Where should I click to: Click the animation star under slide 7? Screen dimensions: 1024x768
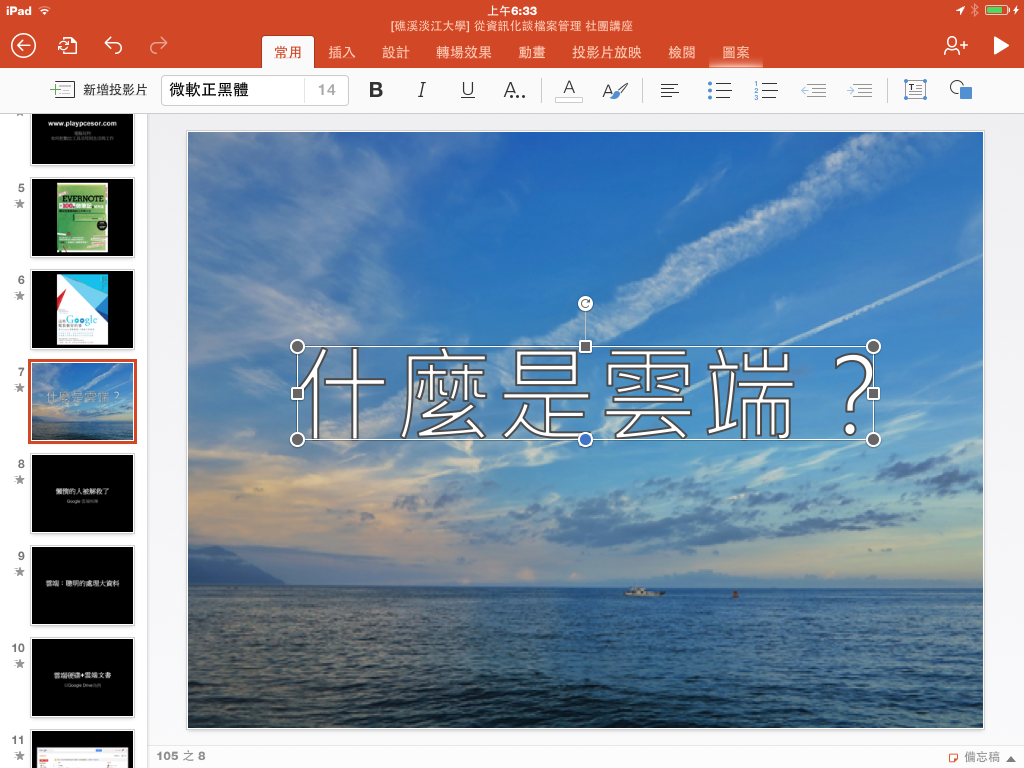click(x=20, y=388)
